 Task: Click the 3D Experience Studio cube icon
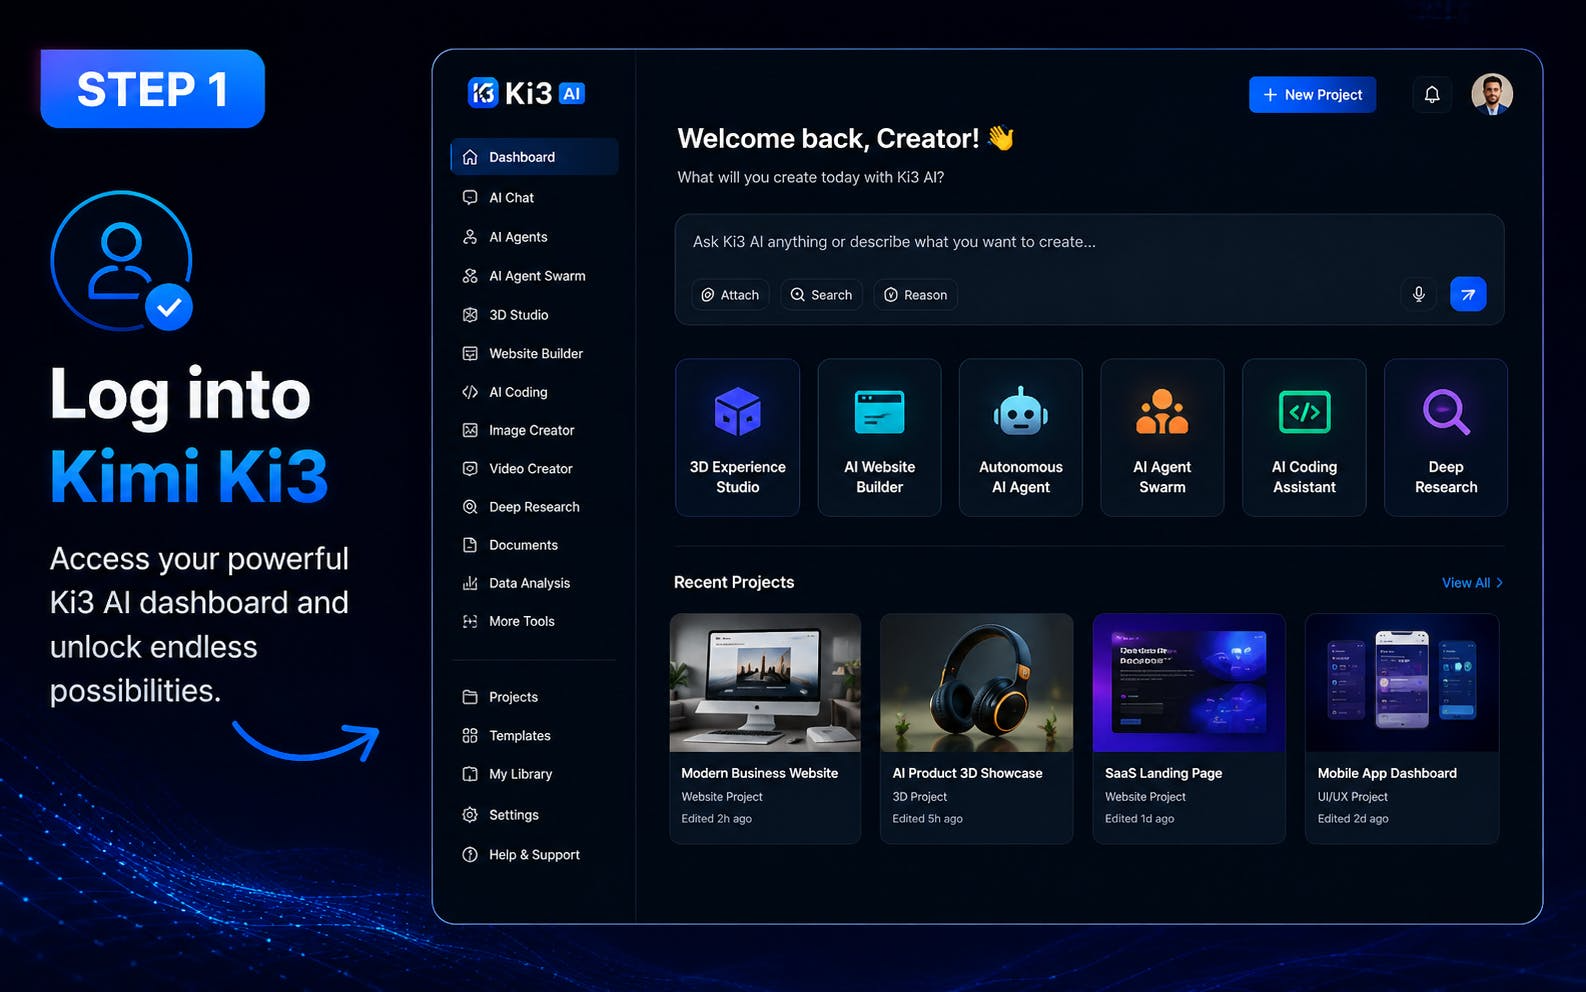(x=738, y=411)
